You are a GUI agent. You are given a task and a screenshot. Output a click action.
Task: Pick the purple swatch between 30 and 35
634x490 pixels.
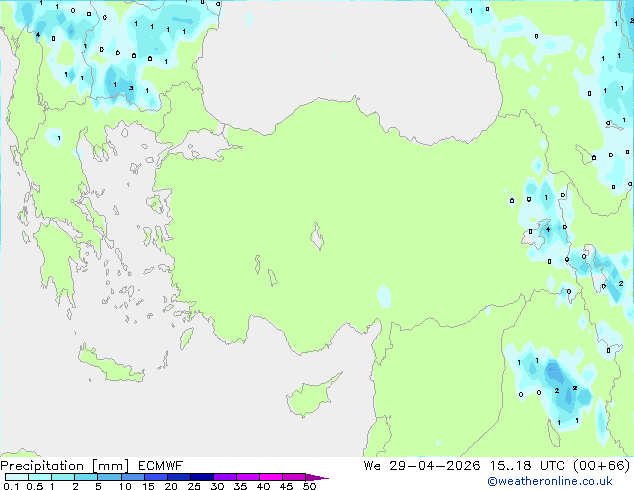tap(224, 477)
